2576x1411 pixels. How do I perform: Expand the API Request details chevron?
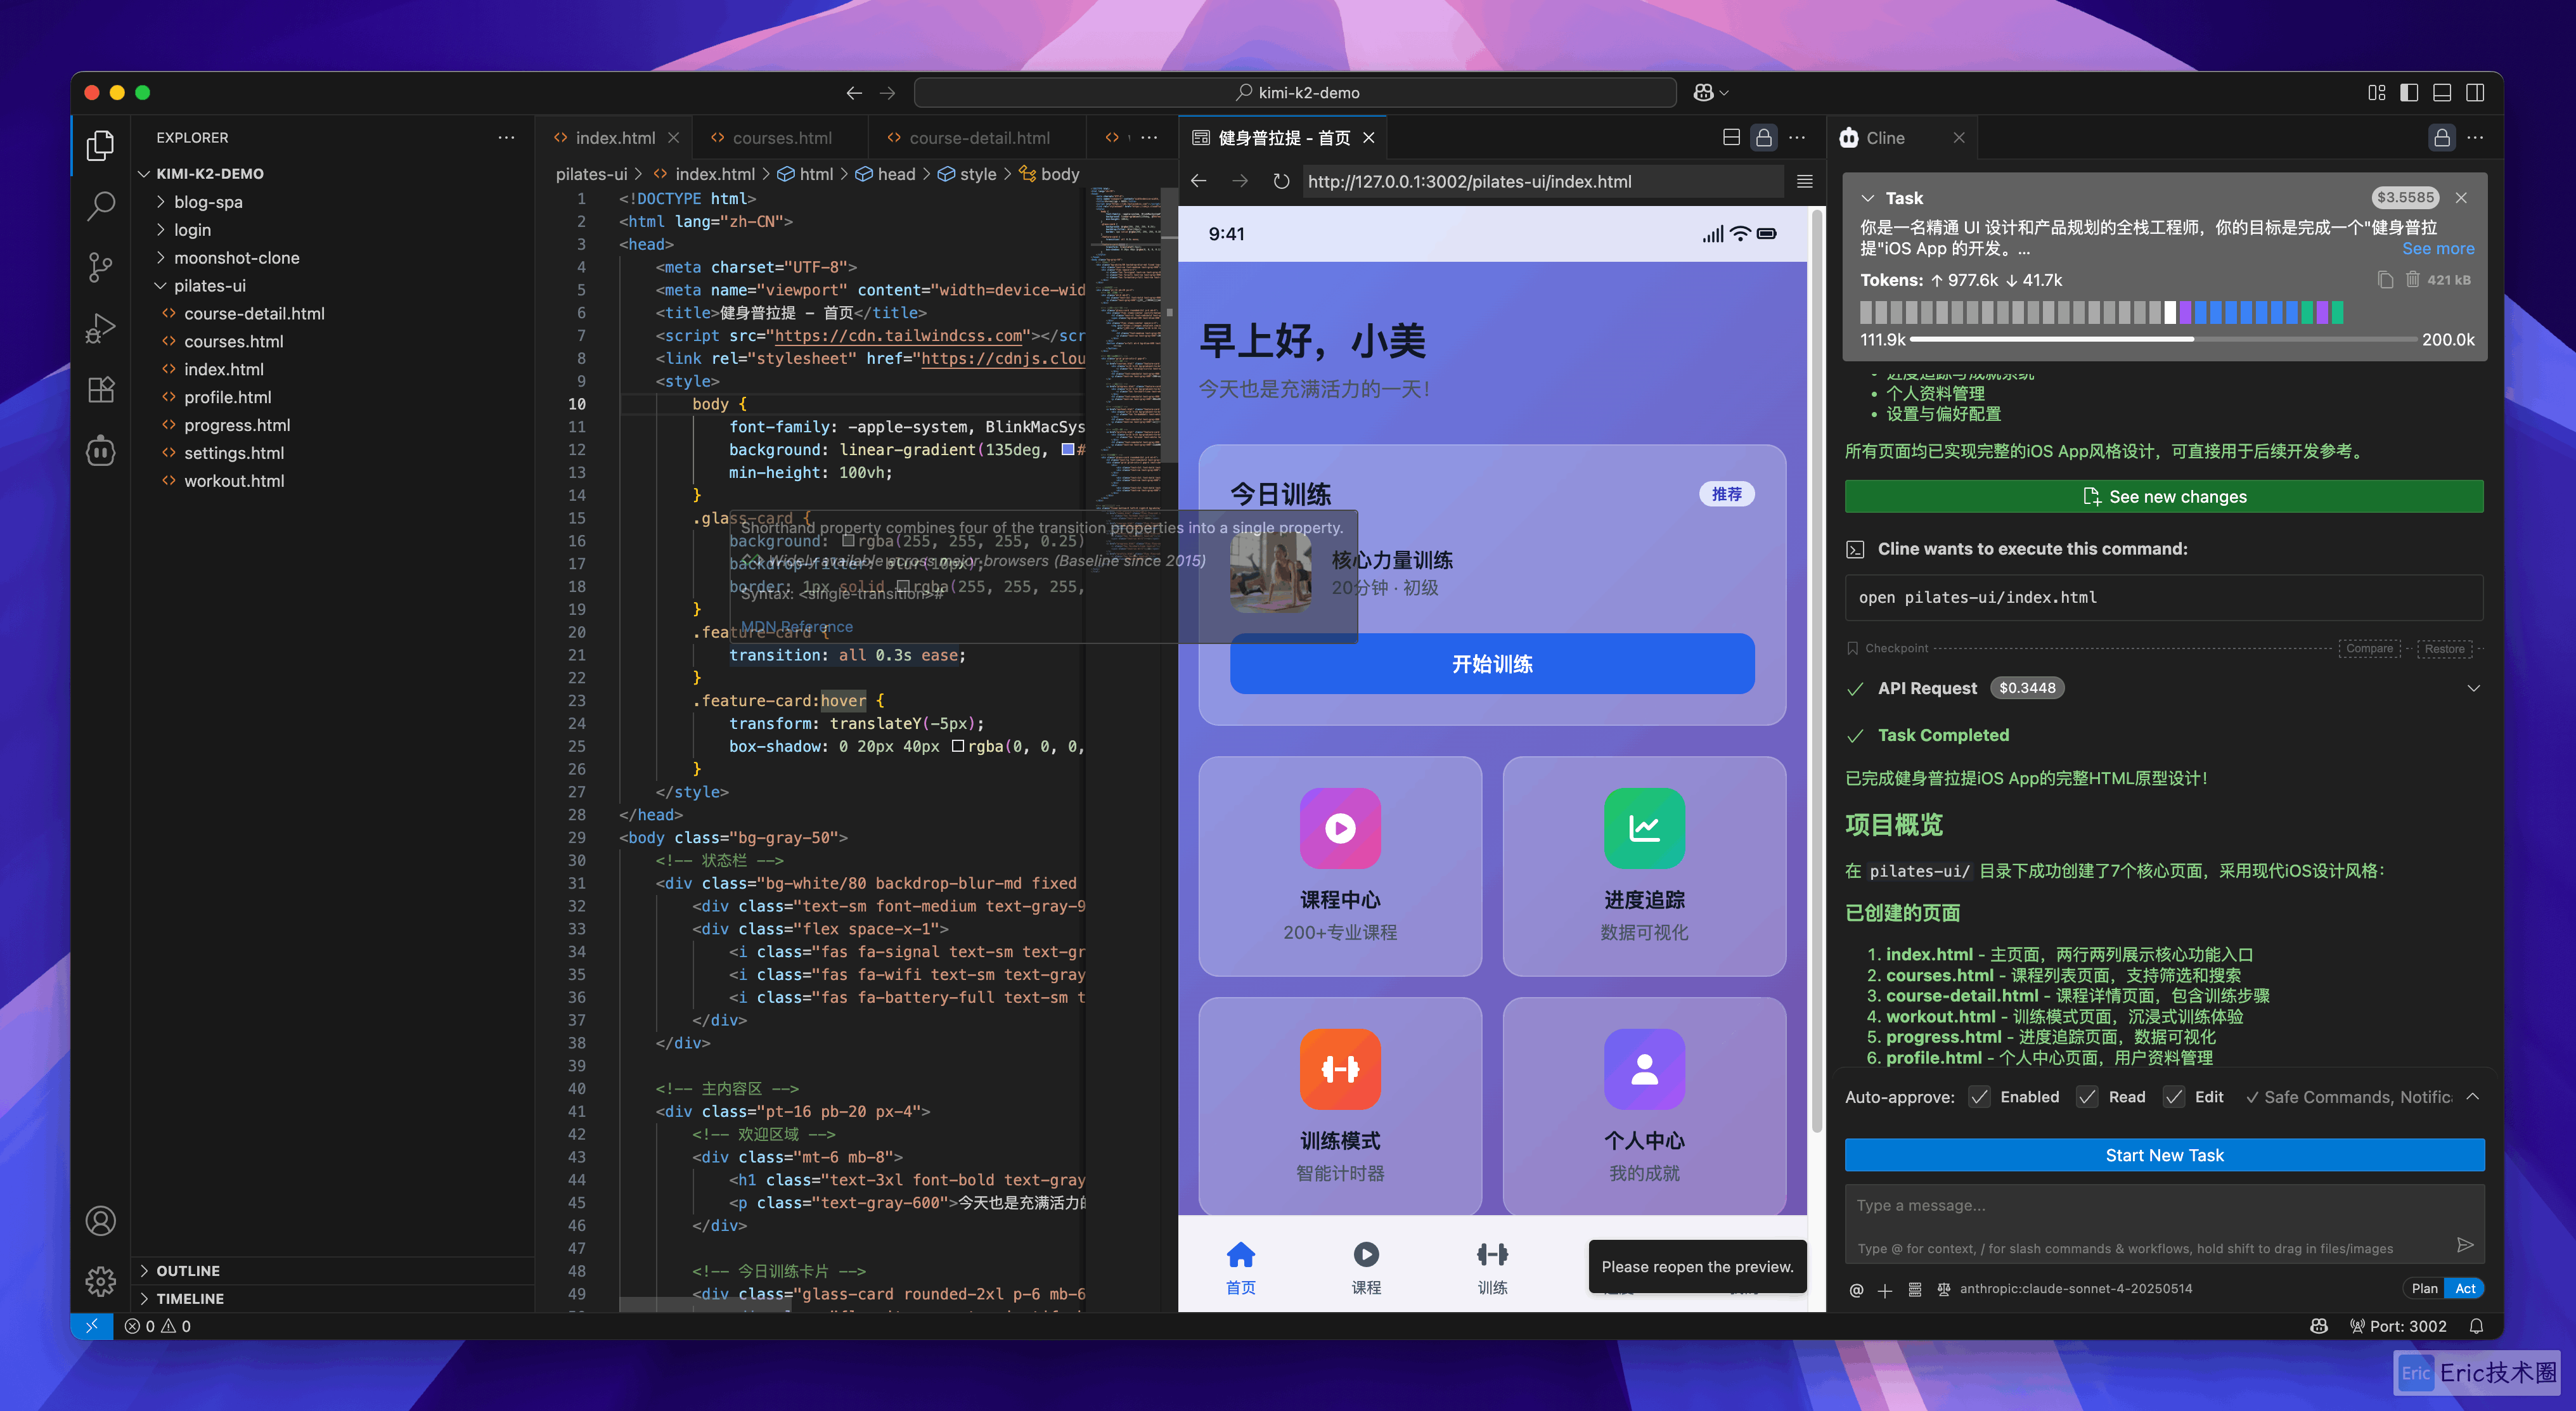coord(2473,688)
